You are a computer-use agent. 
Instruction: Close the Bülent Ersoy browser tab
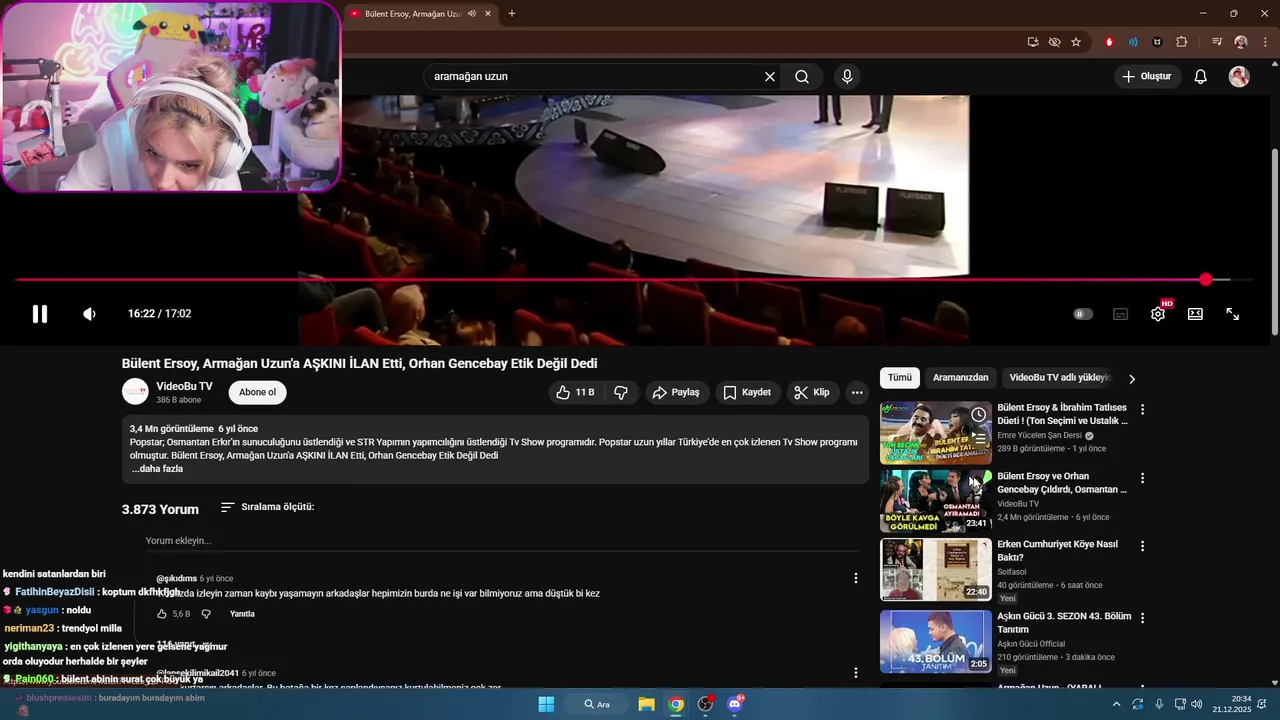point(487,14)
